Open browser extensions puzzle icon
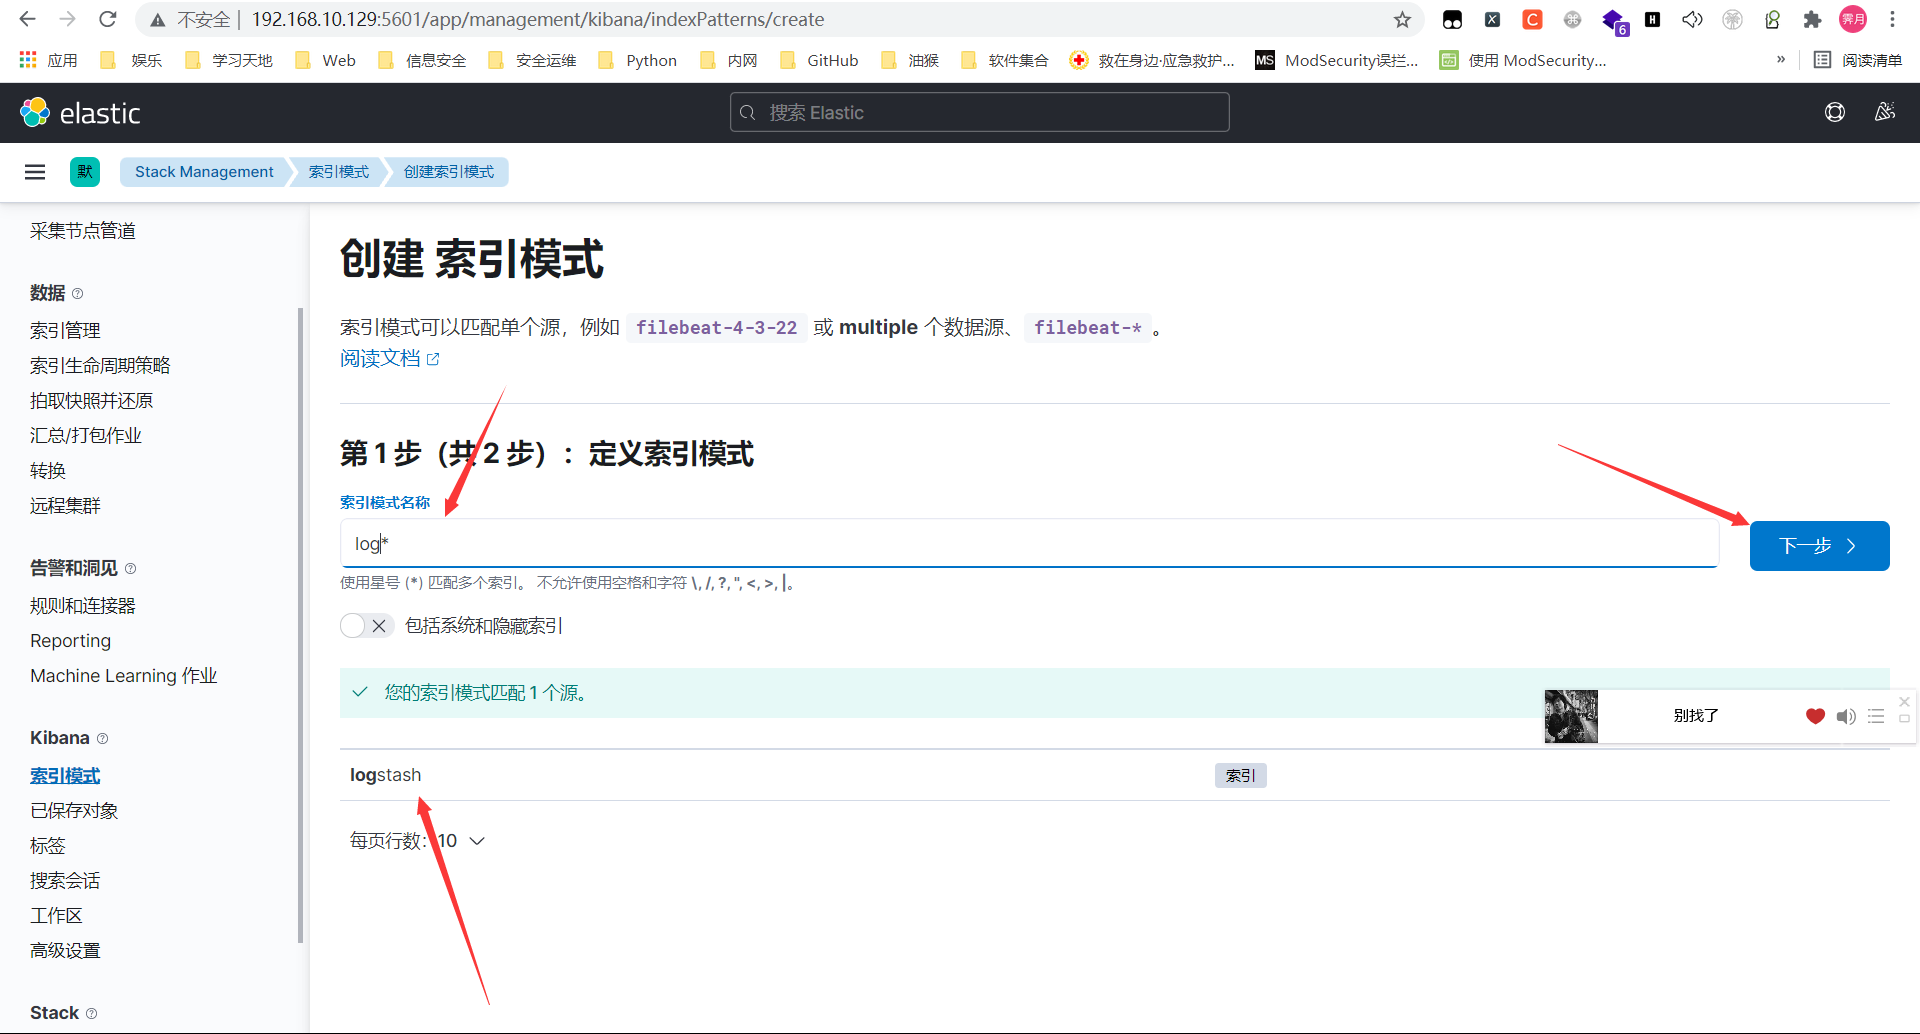This screenshot has width=1920, height=1034. click(1812, 20)
